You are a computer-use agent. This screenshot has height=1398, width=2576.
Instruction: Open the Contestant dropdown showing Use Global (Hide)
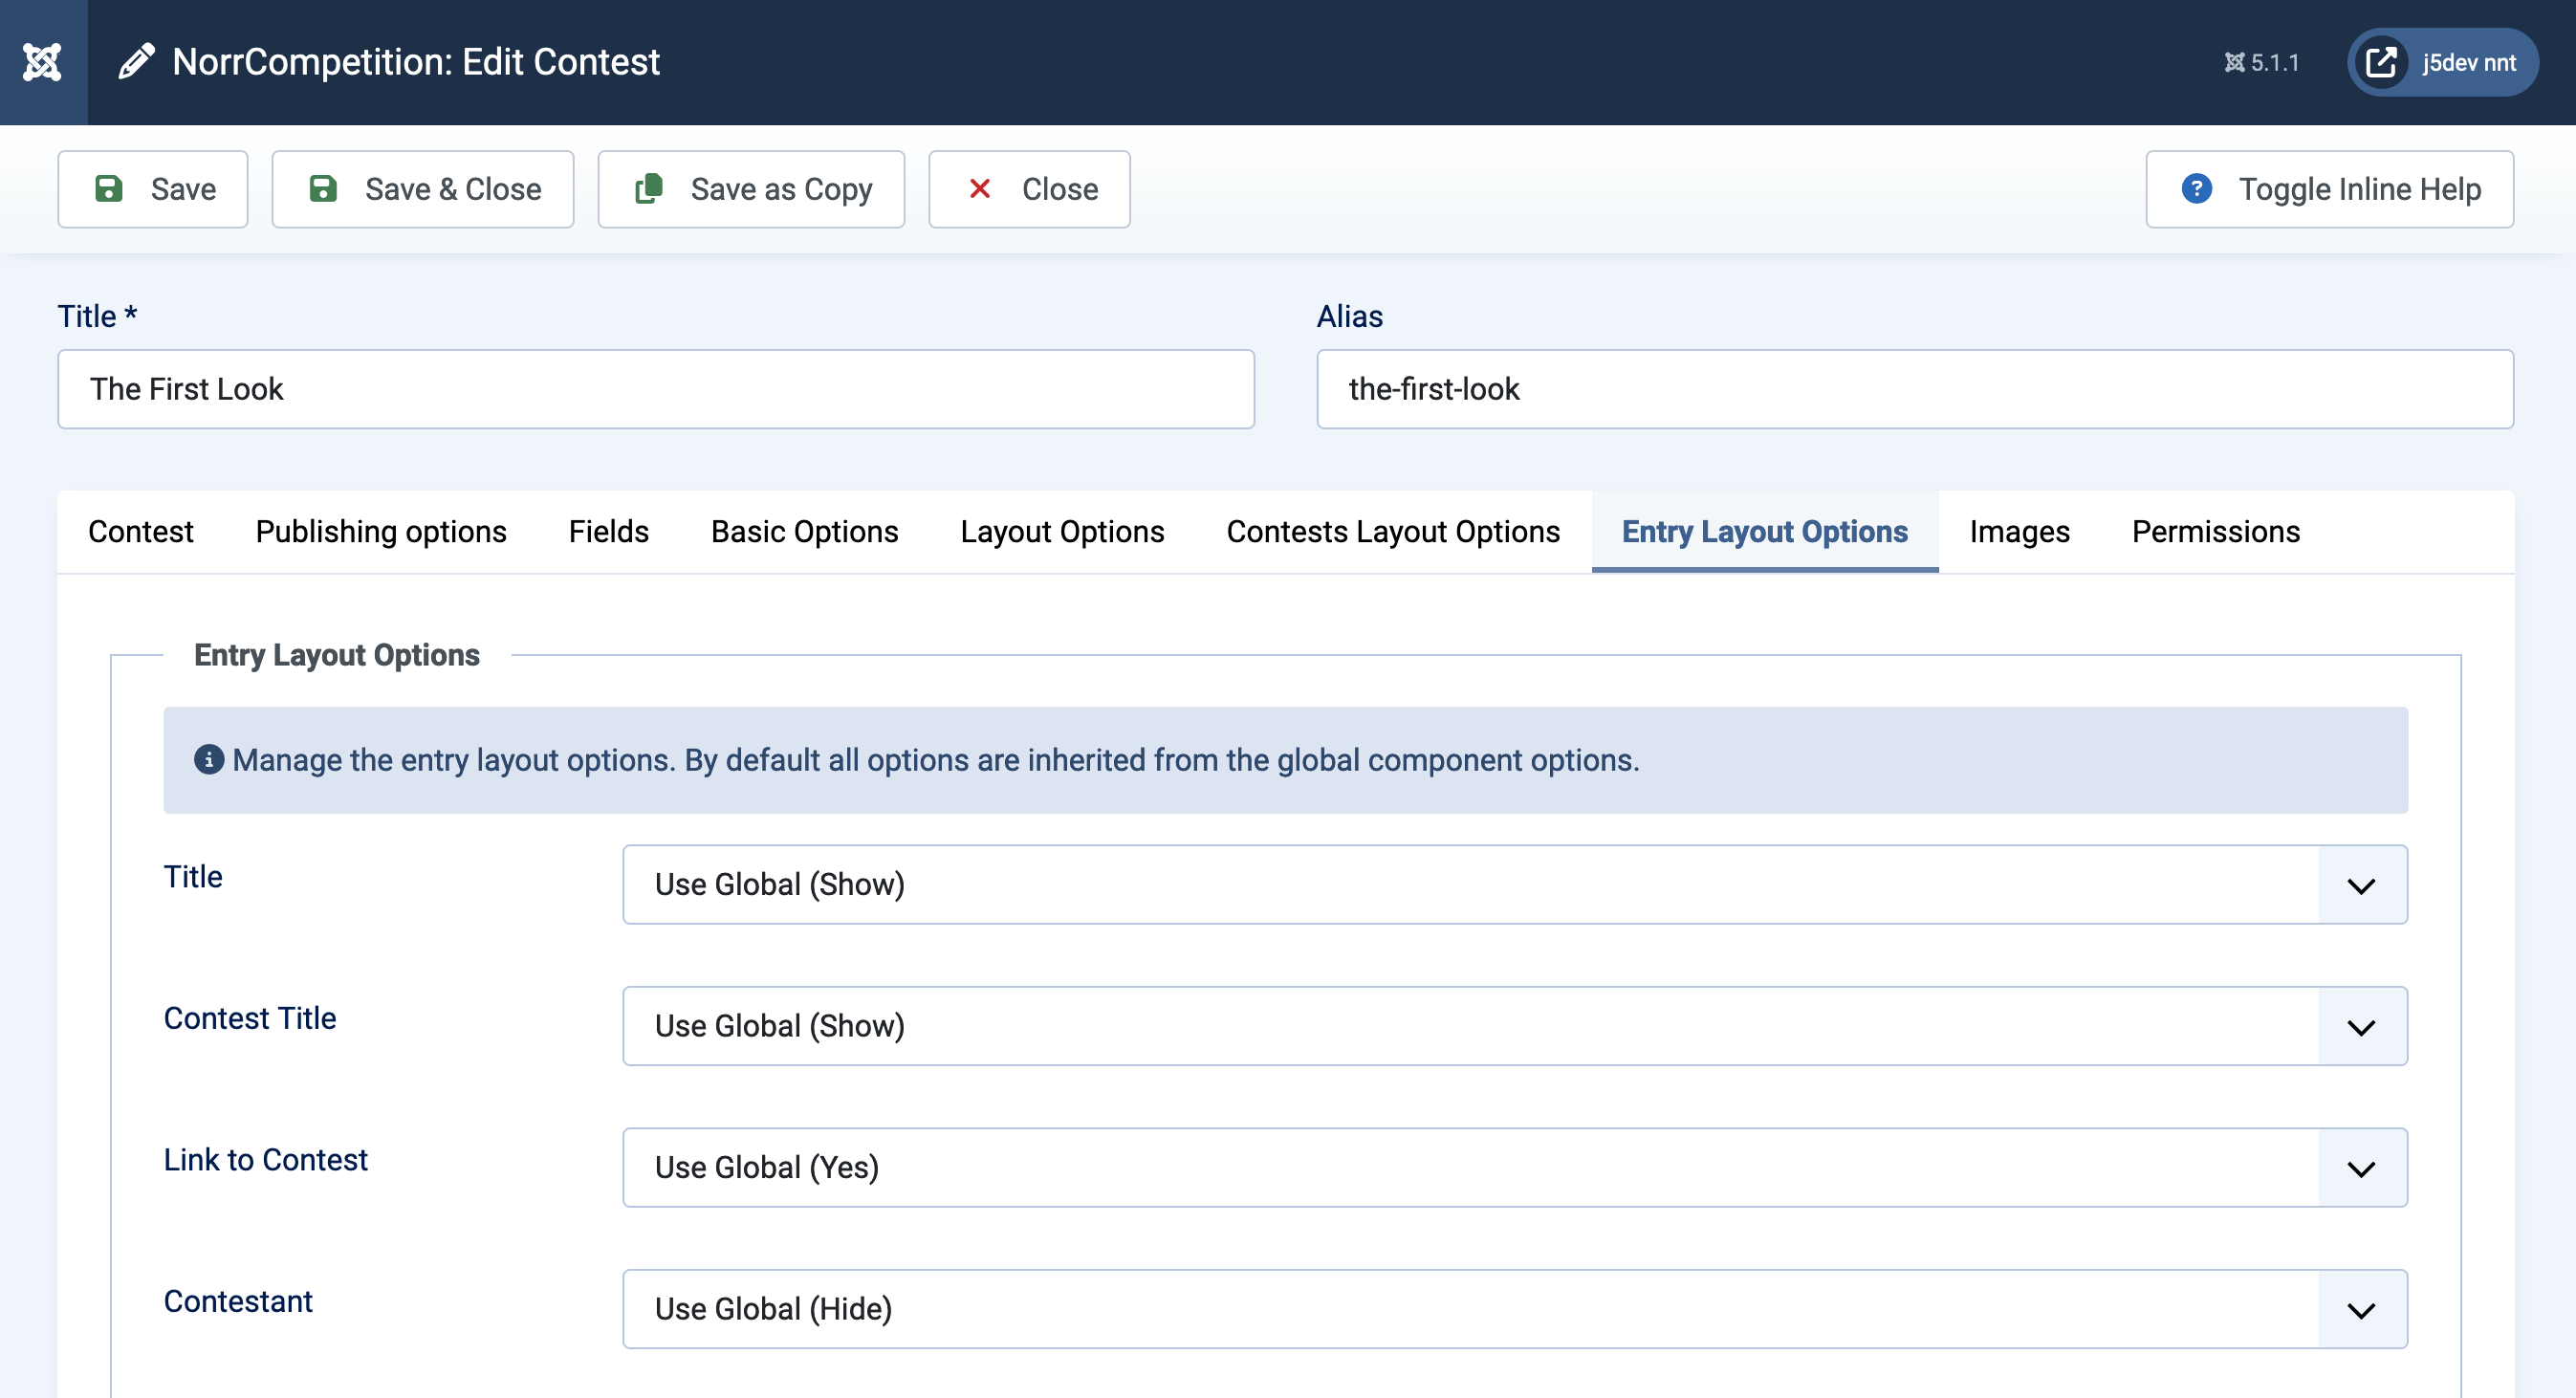1515,1309
